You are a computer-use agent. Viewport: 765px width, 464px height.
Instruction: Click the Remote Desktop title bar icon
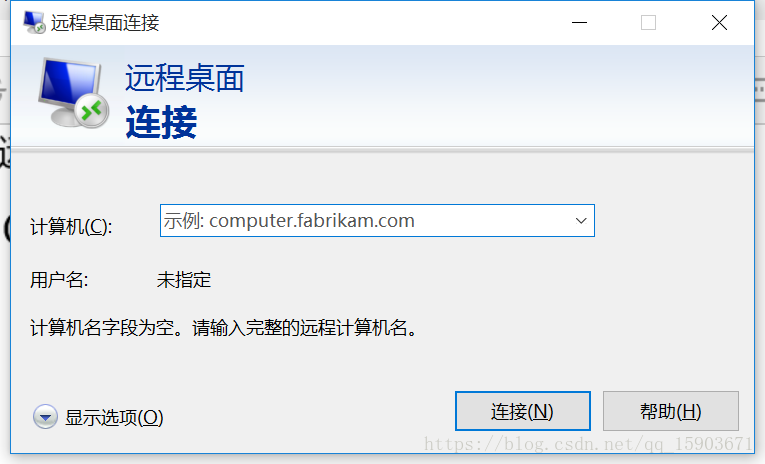click(34, 22)
